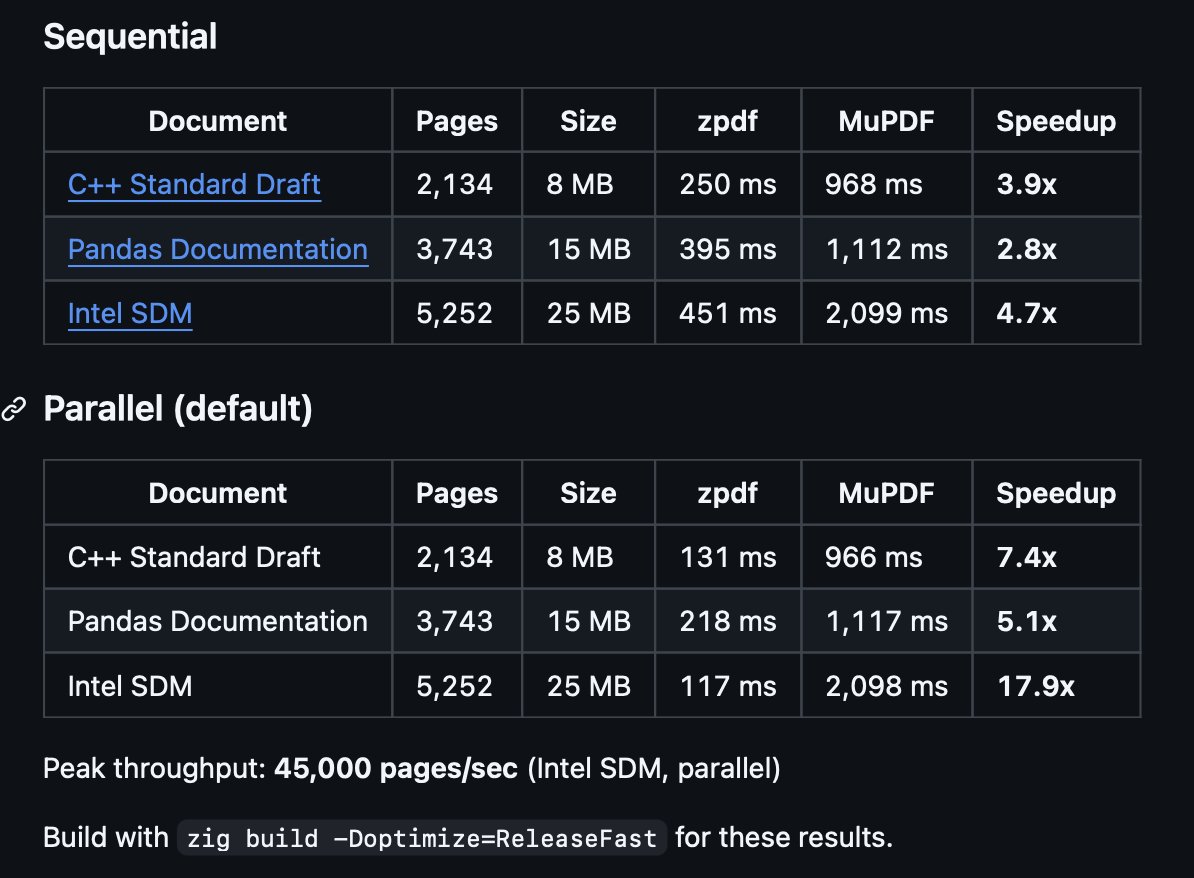Open the C++ Standard Draft link
Image resolution: width=1194 pixels, height=878 pixels.
pos(194,185)
